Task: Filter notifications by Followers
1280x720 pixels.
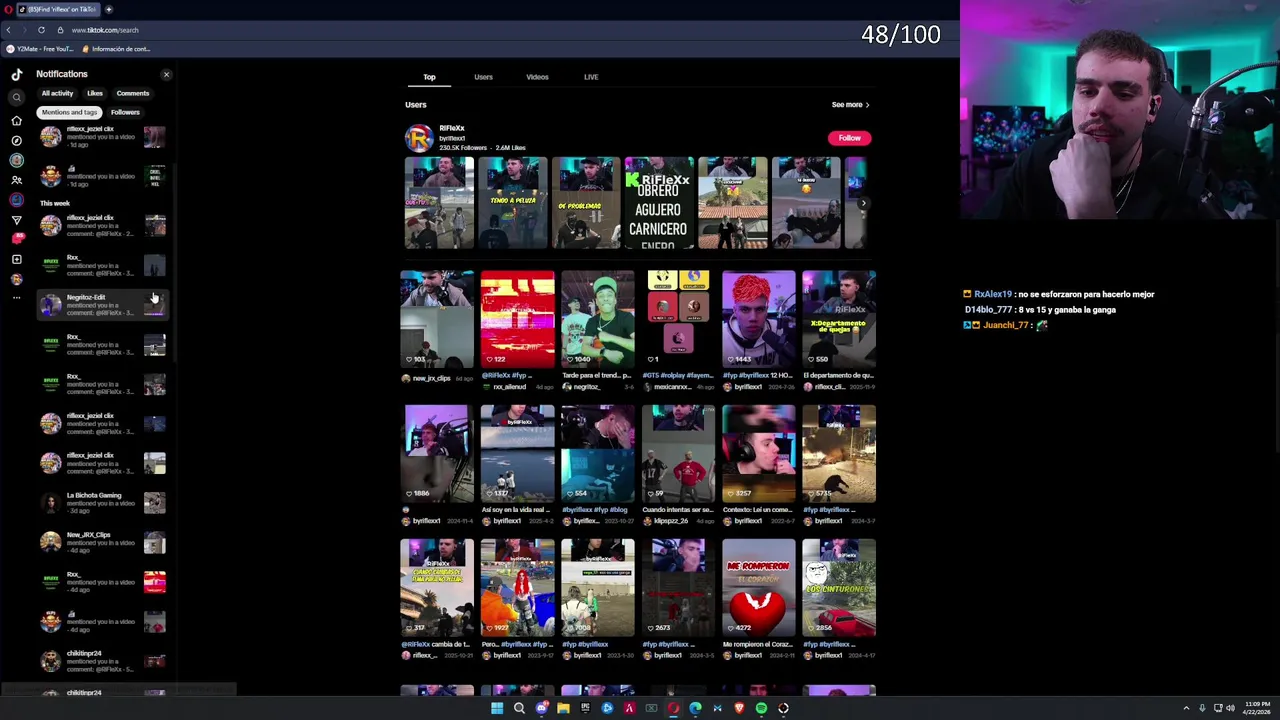Action: [125, 112]
